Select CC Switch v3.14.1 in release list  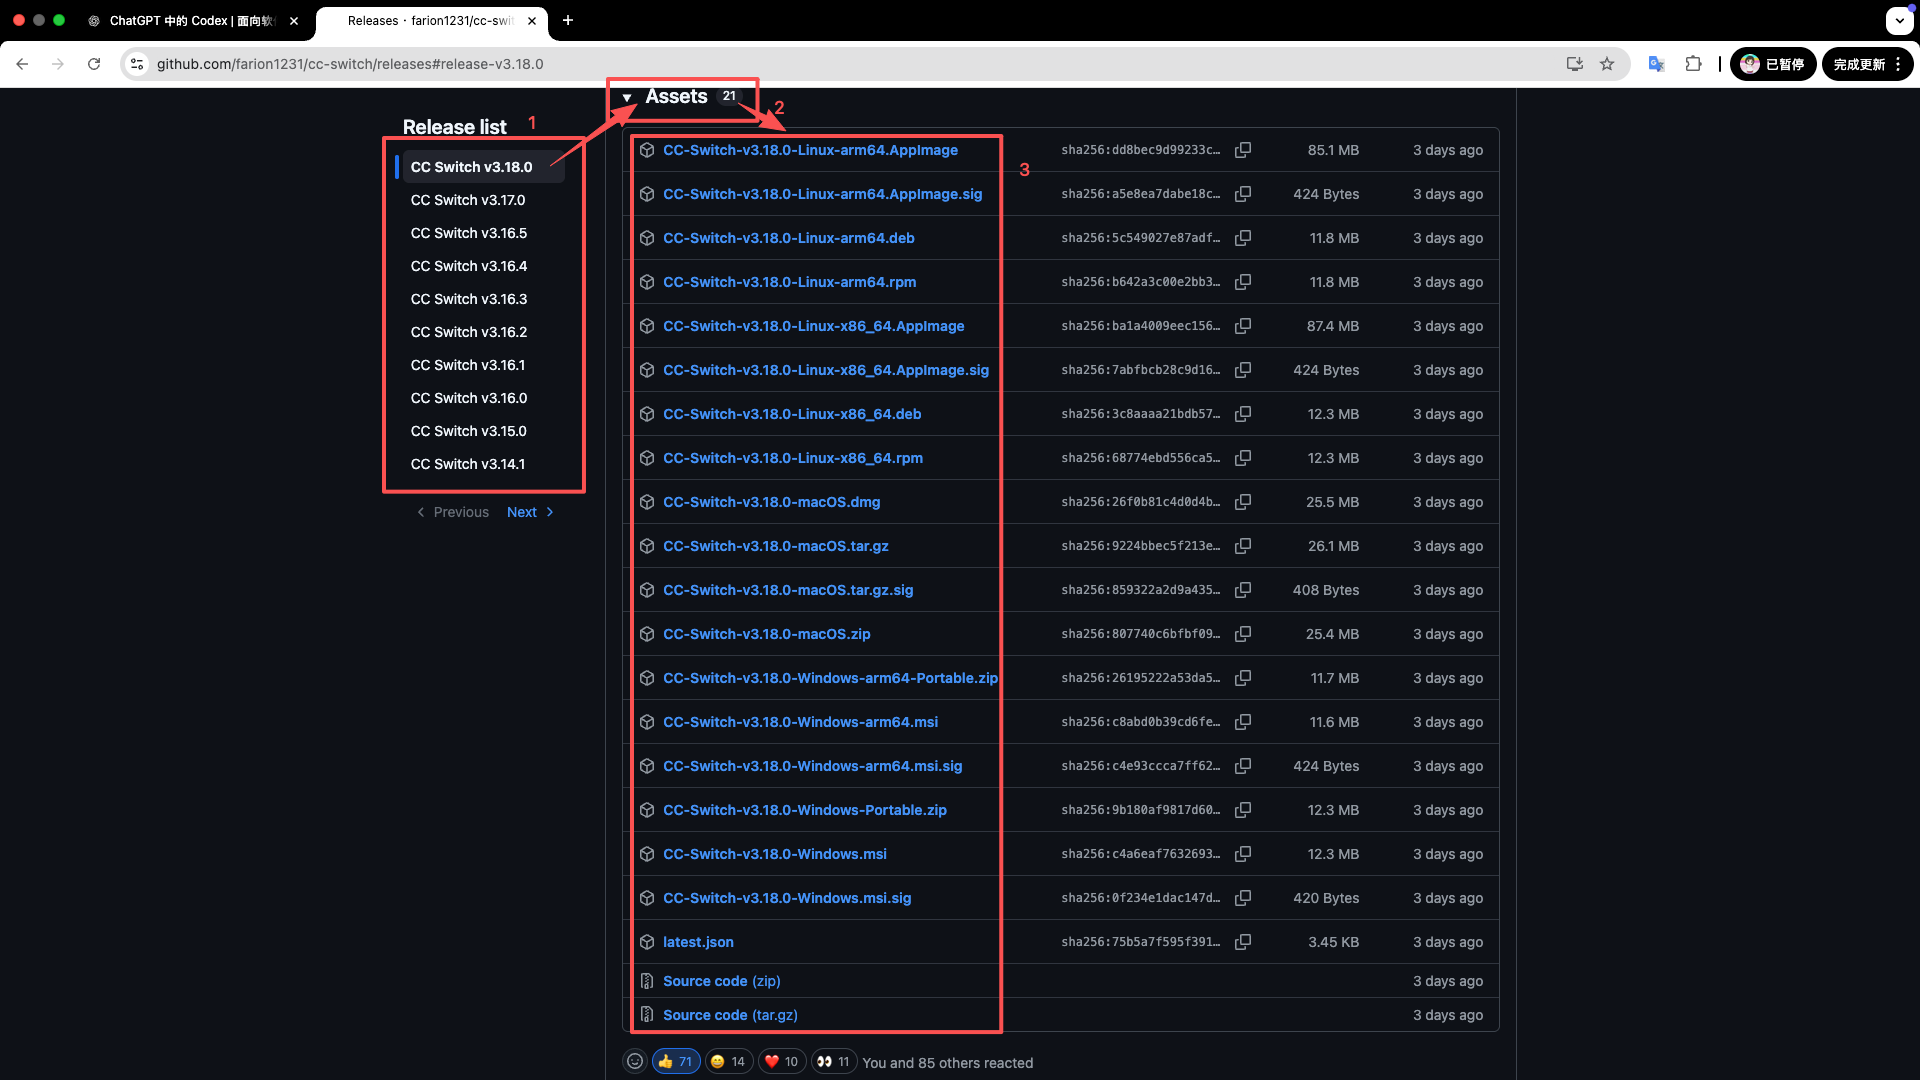(468, 464)
